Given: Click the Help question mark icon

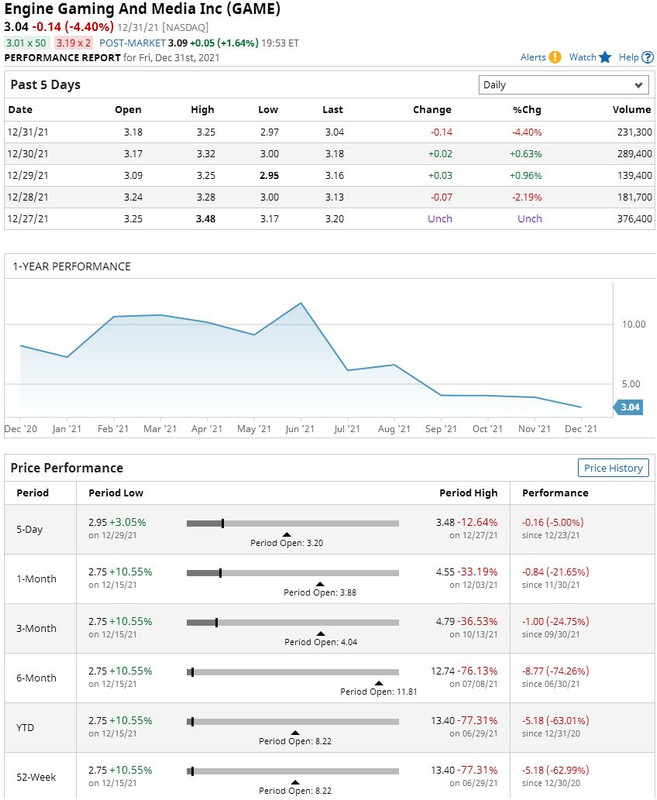Looking at the screenshot, I should tap(648, 57).
